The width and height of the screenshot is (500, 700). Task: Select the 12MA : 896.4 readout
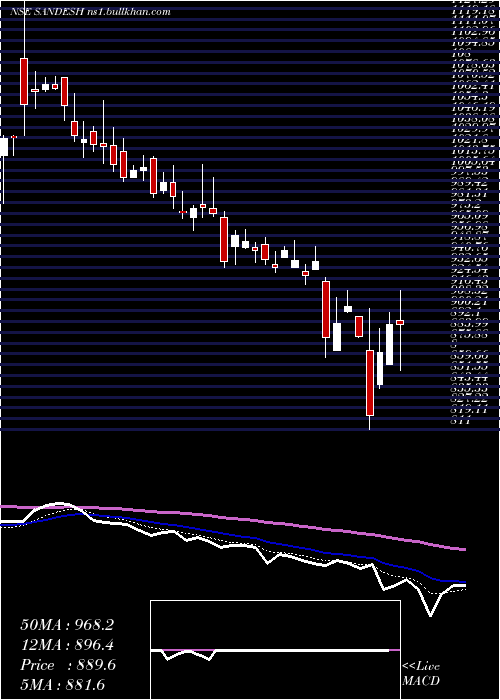(x=67, y=644)
